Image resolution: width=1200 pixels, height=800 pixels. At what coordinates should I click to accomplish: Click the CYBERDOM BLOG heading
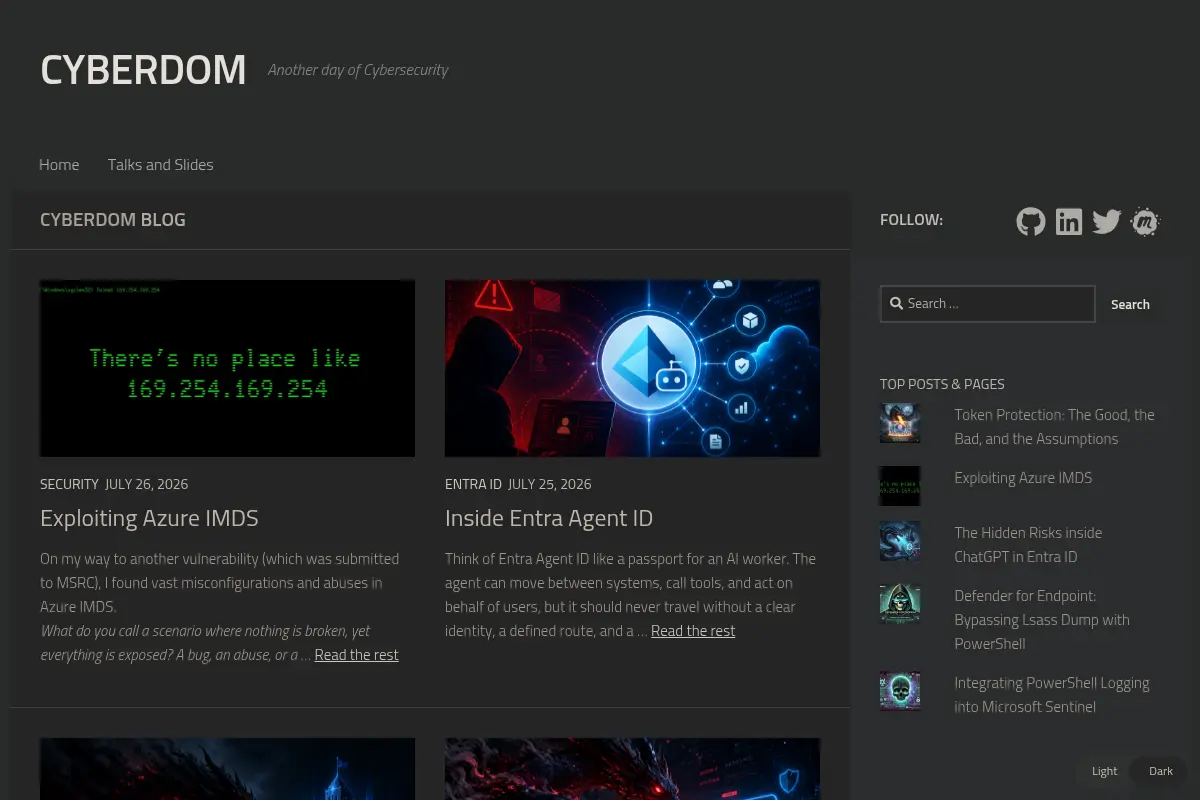(113, 220)
